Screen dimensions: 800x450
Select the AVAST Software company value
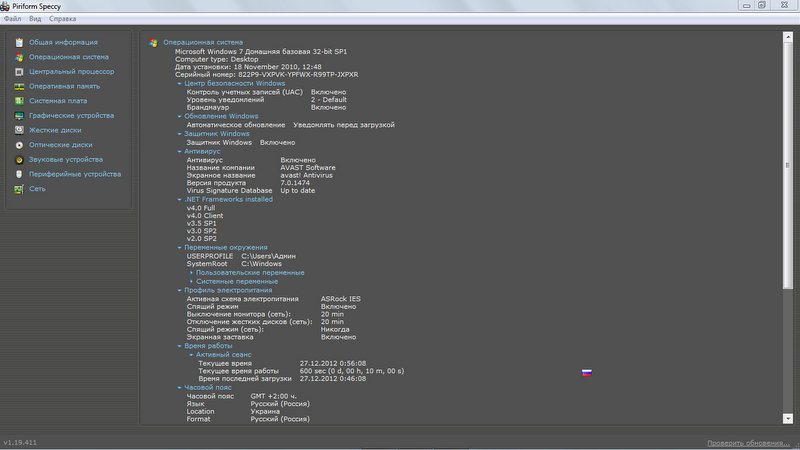(308, 167)
